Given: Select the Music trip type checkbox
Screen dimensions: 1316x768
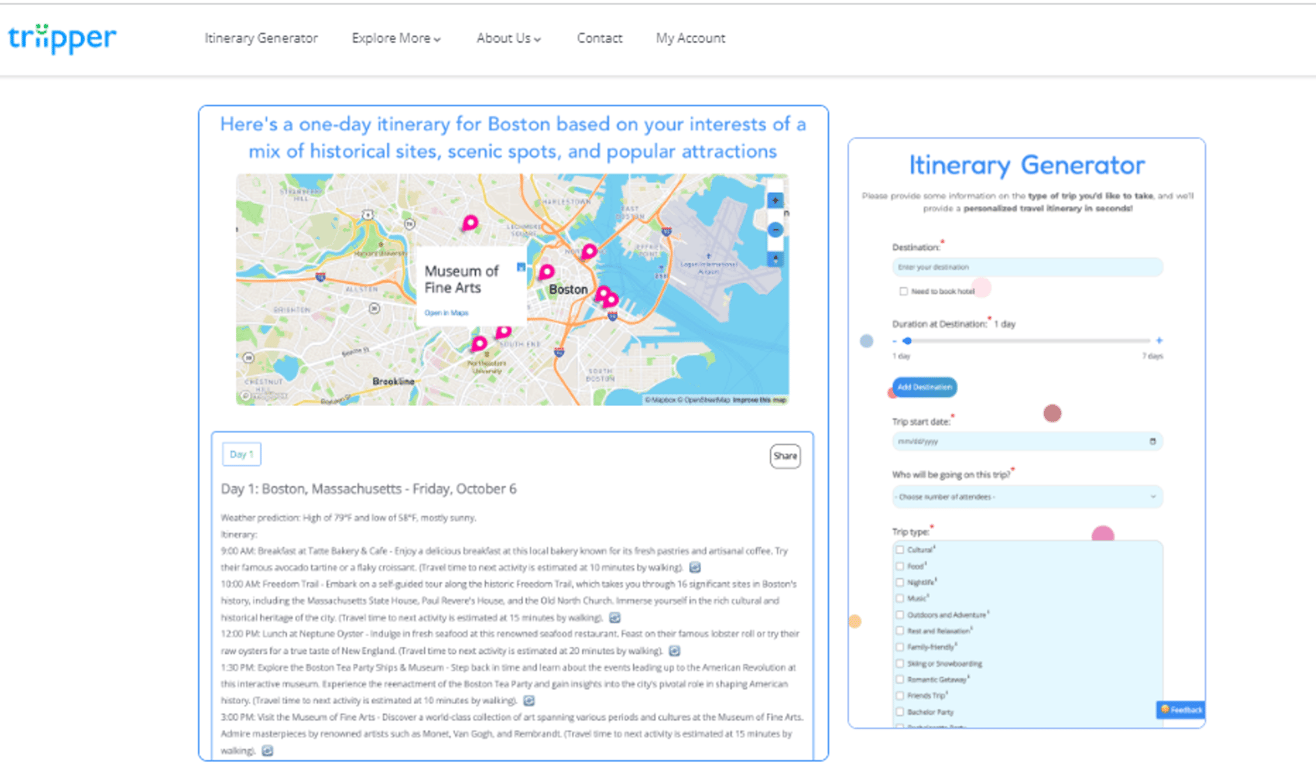Looking at the screenshot, I should pyautogui.click(x=900, y=598).
